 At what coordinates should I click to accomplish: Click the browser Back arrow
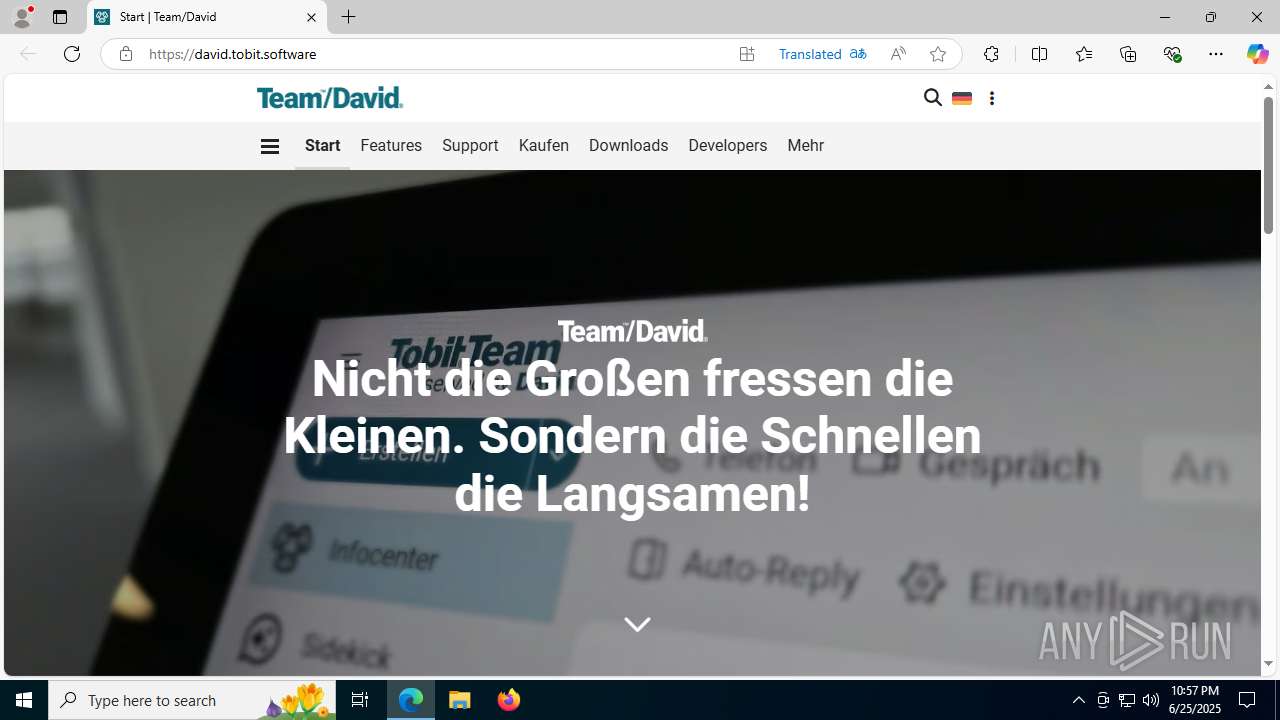tap(28, 54)
